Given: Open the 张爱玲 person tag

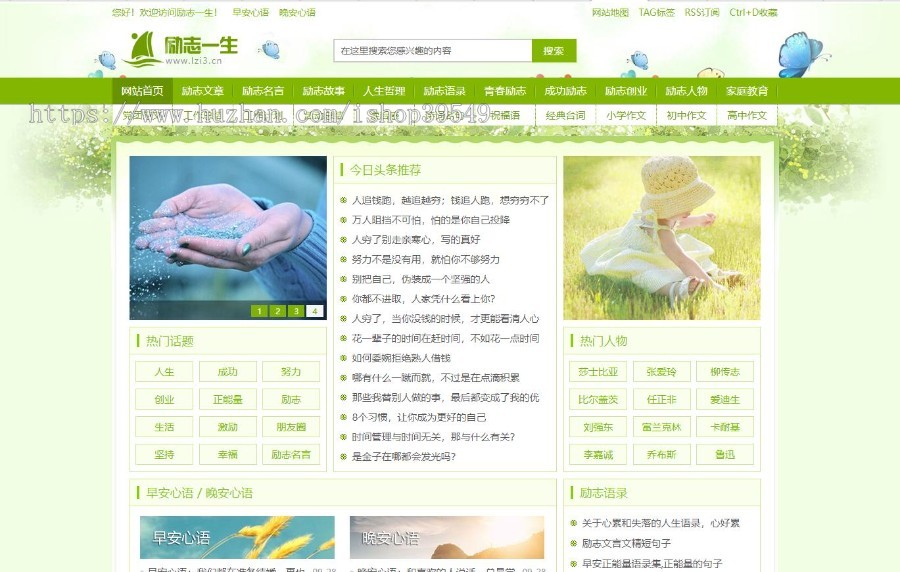Looking at the screenshot, I should [662, 372].
